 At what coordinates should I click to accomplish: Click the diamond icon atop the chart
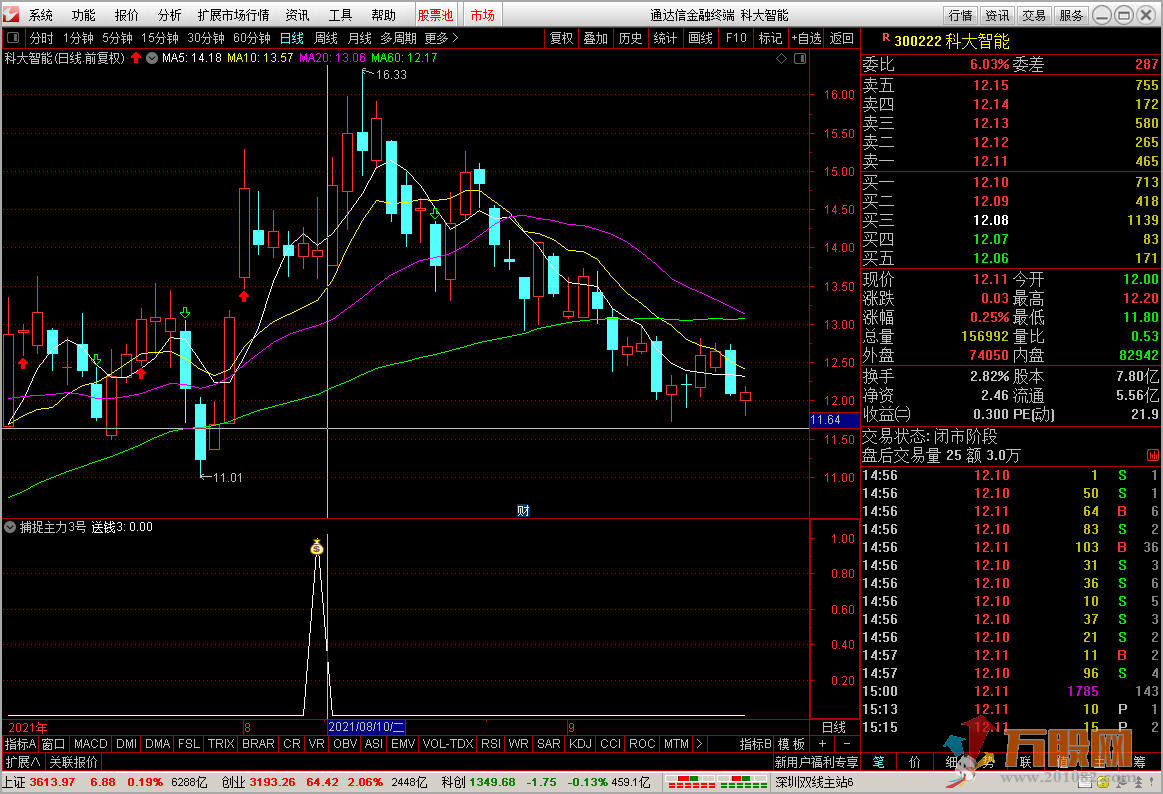pos(781,59)
